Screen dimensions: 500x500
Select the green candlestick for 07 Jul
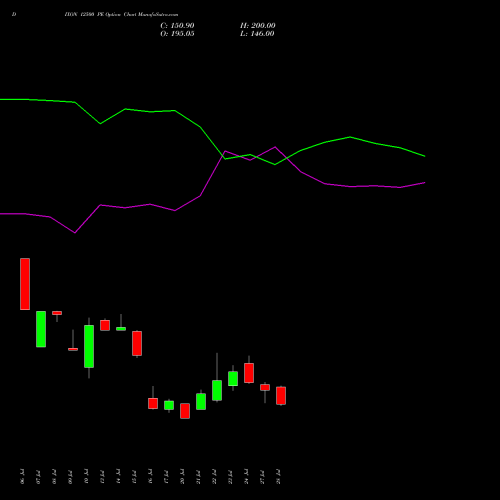point(41,329)
